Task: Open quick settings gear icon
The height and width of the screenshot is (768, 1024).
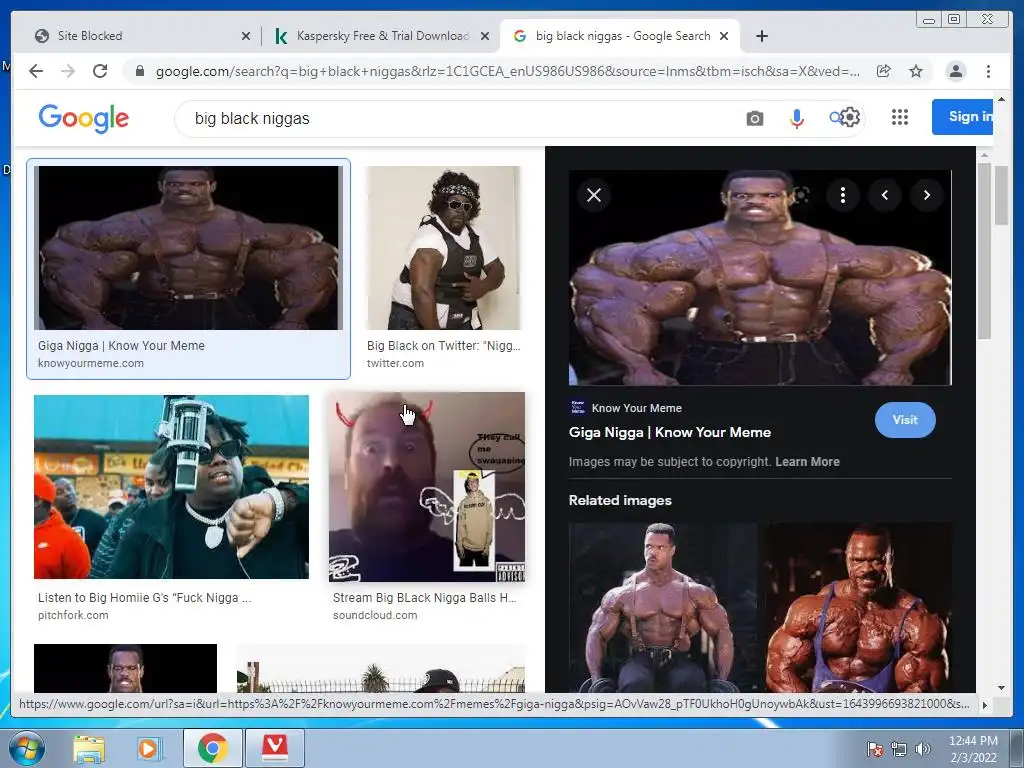Action: tap(850, 118)
